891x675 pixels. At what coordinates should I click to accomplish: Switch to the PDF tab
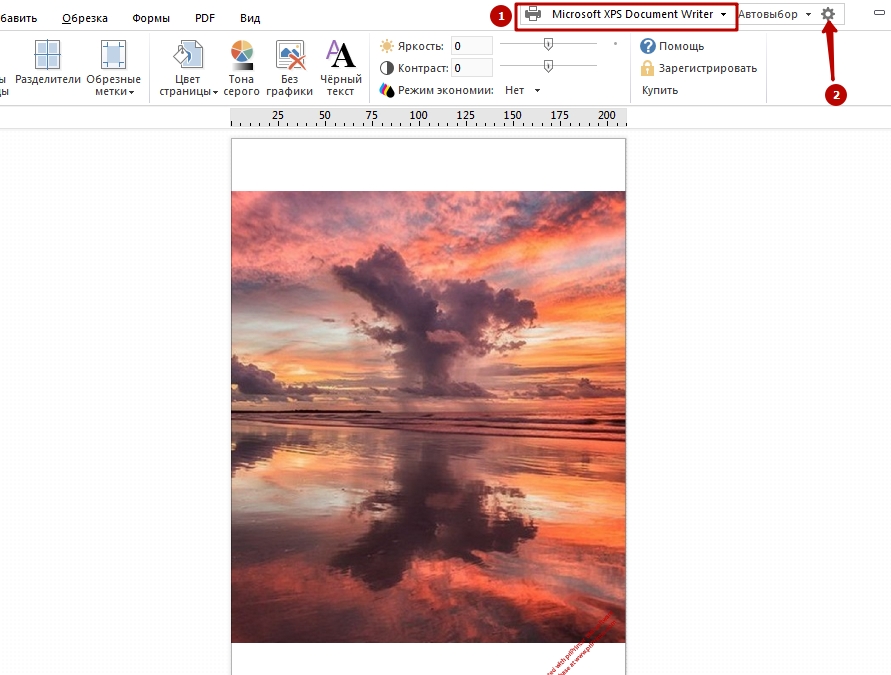[205, 18]
